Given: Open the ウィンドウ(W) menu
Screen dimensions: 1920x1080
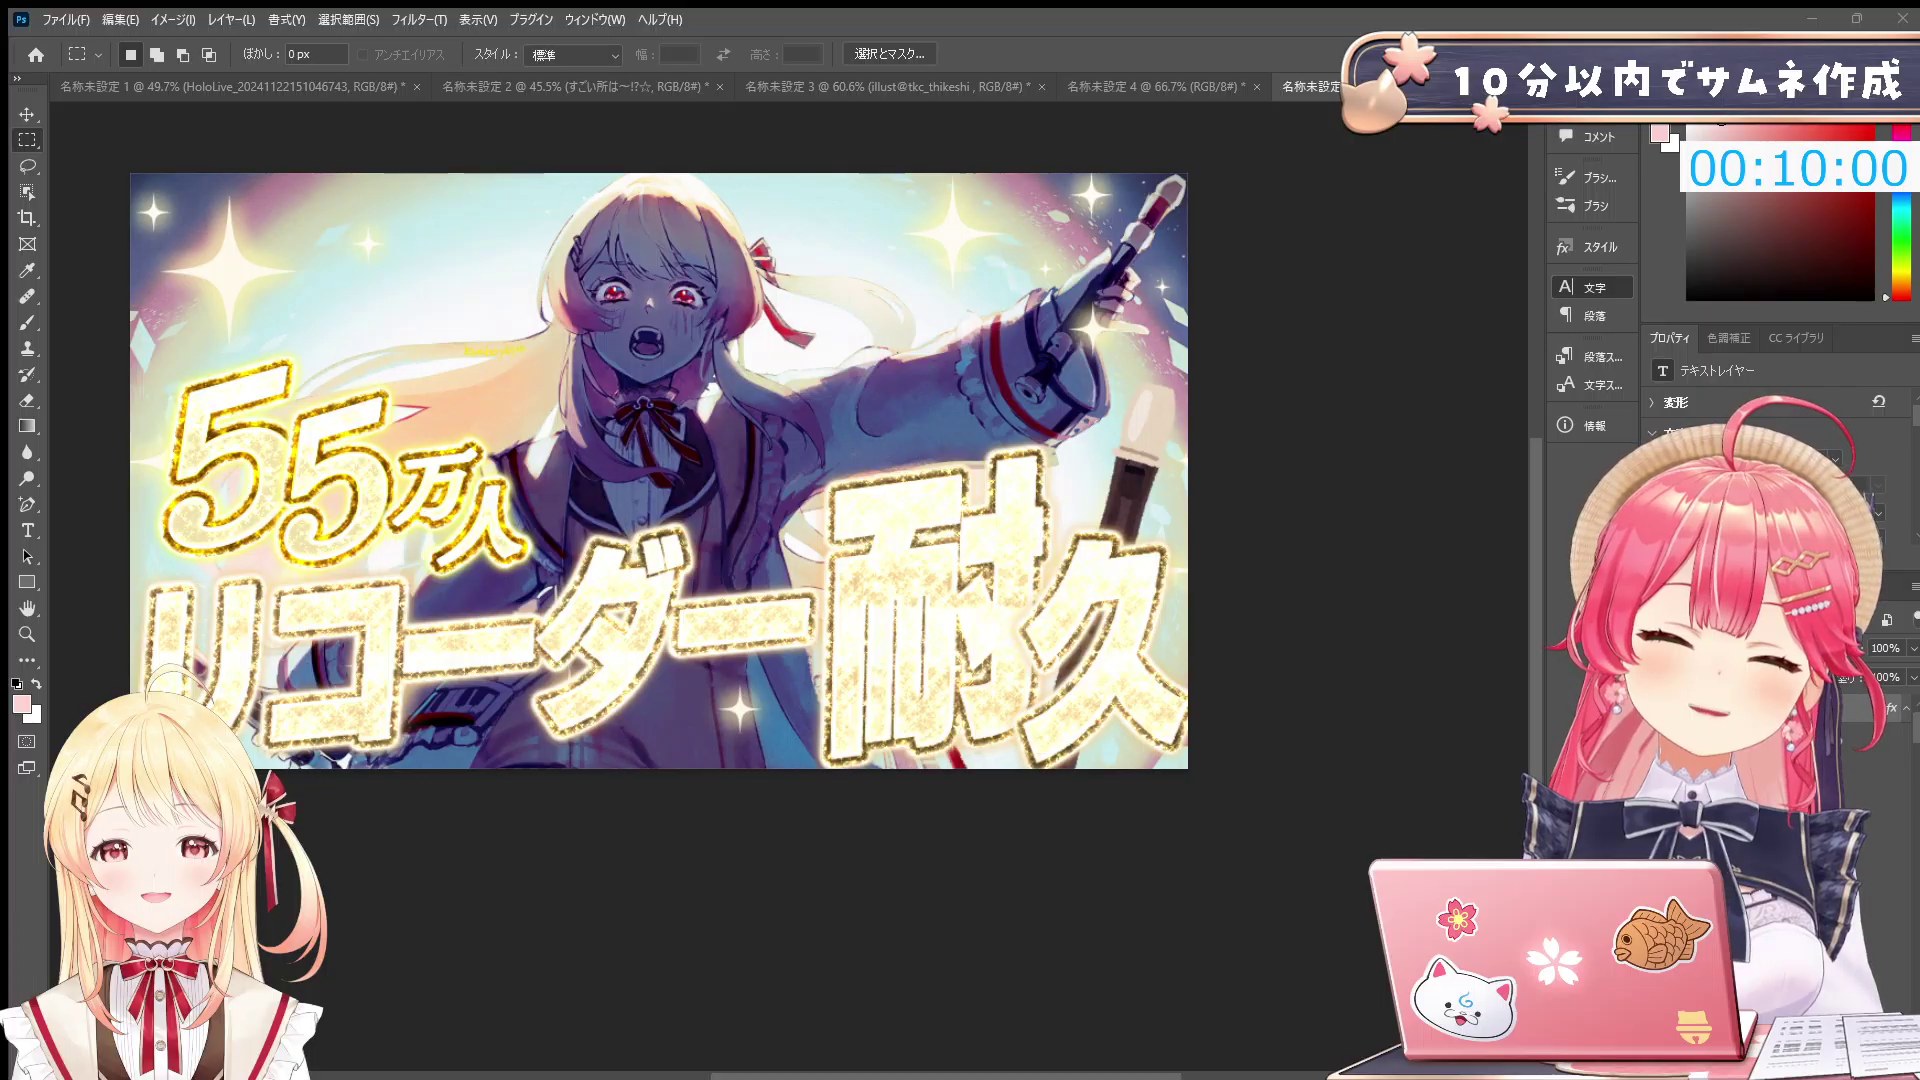Looking at the screenshot, I should [595, 20].
